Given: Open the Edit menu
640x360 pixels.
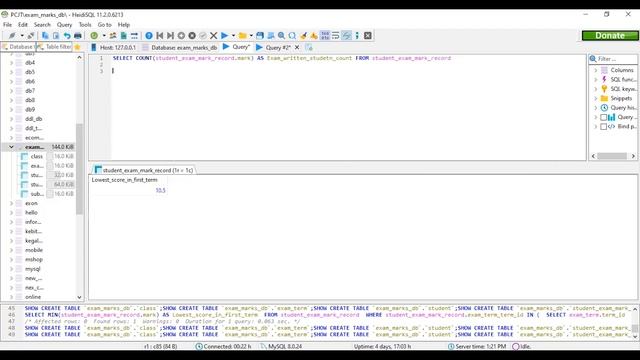Looking at the screenshot, I should pos(23,24).
